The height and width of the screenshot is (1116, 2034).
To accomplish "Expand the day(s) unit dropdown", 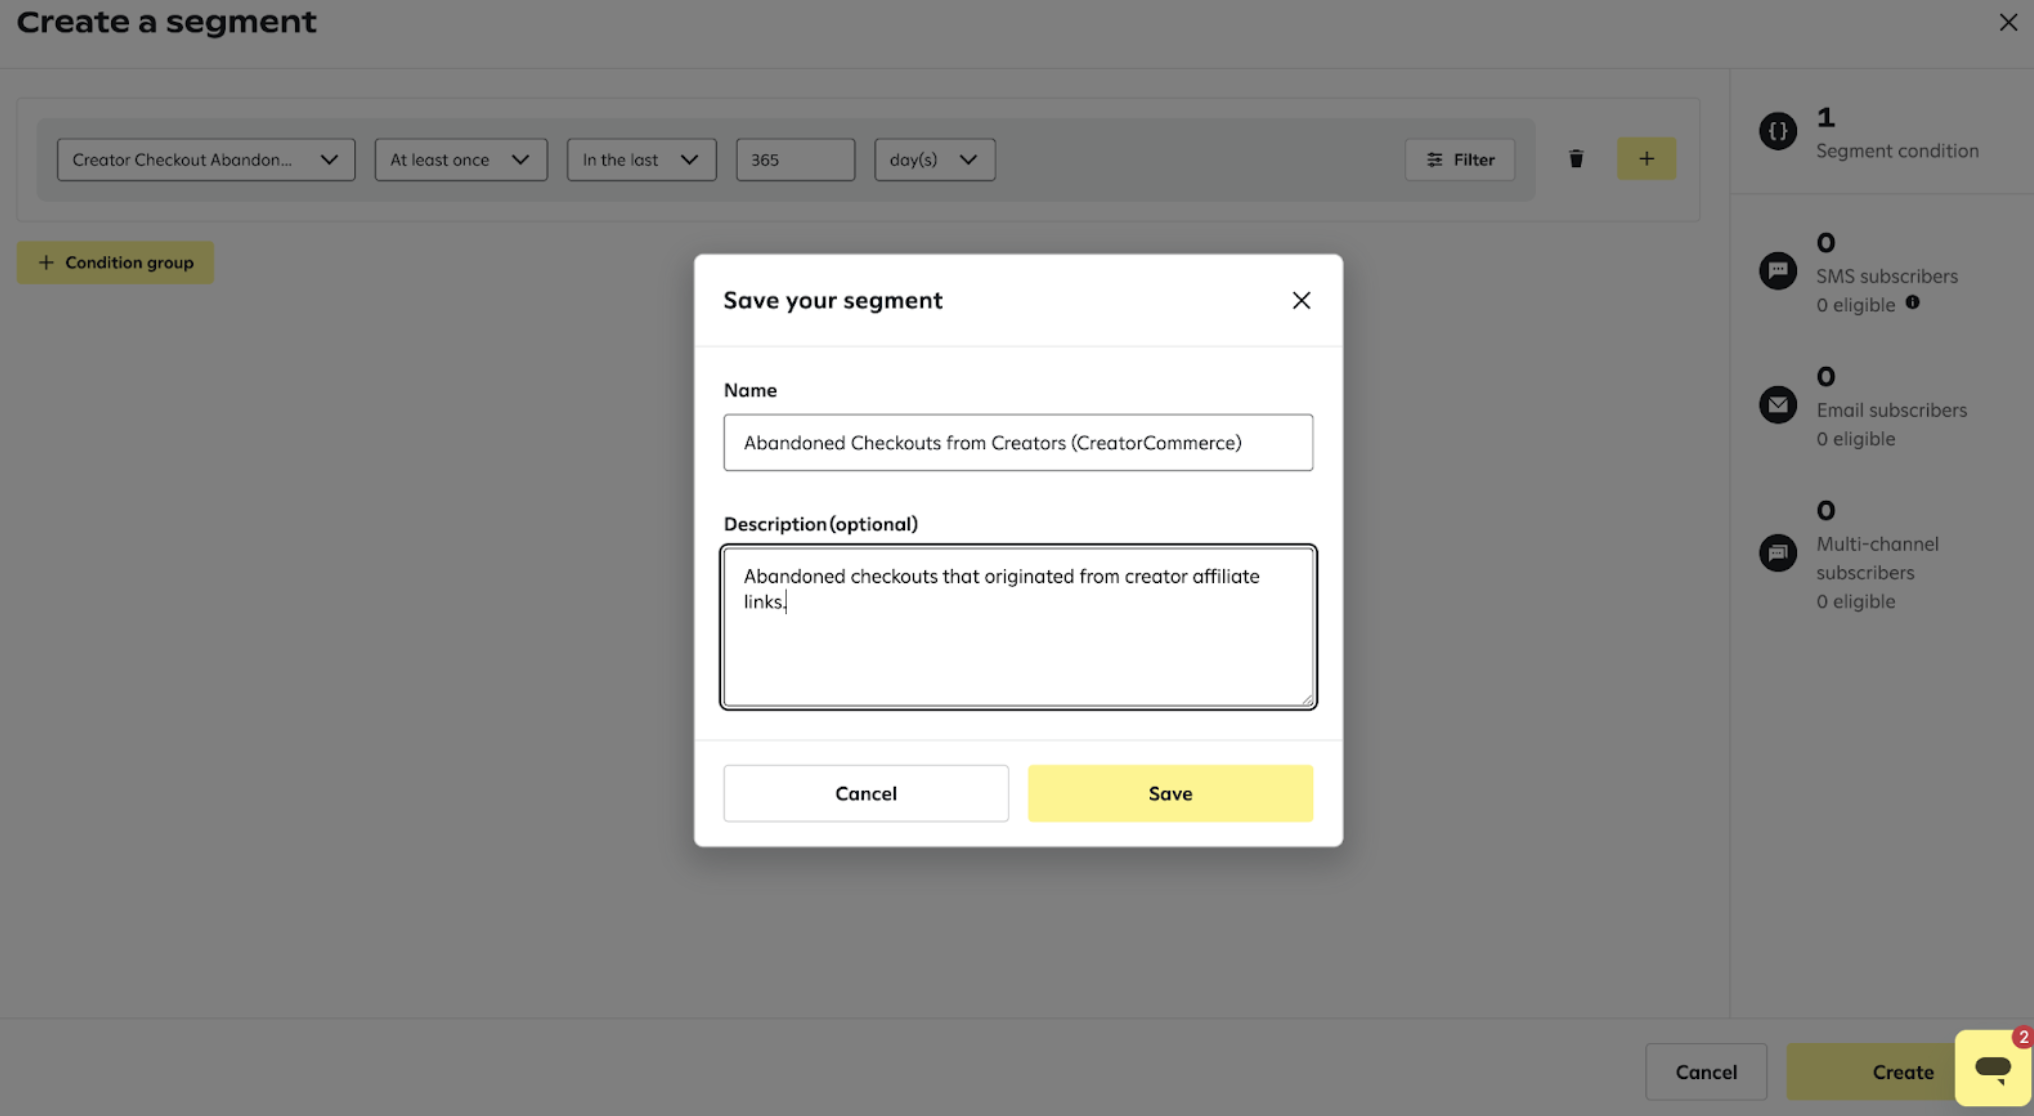I will tap(934, 160).
